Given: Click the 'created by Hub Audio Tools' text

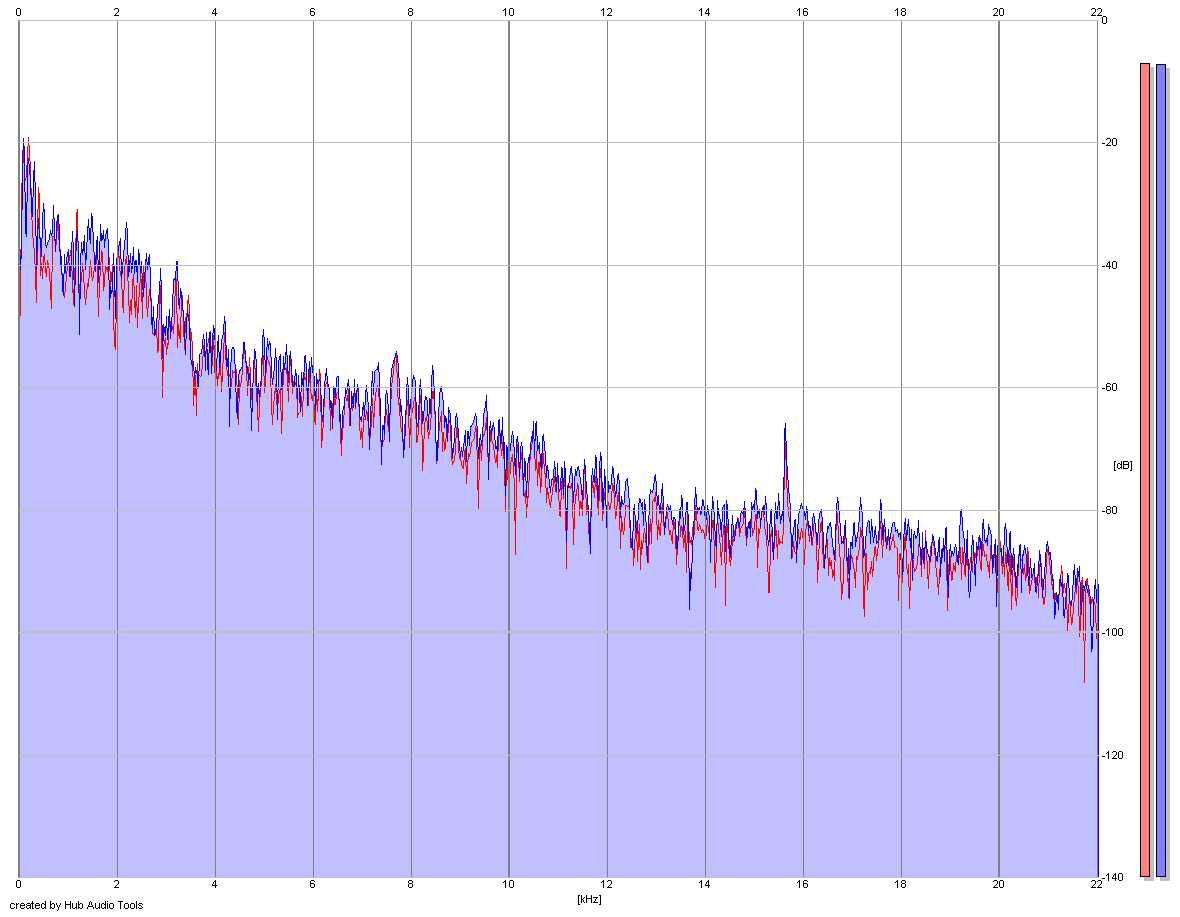Looking at the screenshot, I should [76, 905].
